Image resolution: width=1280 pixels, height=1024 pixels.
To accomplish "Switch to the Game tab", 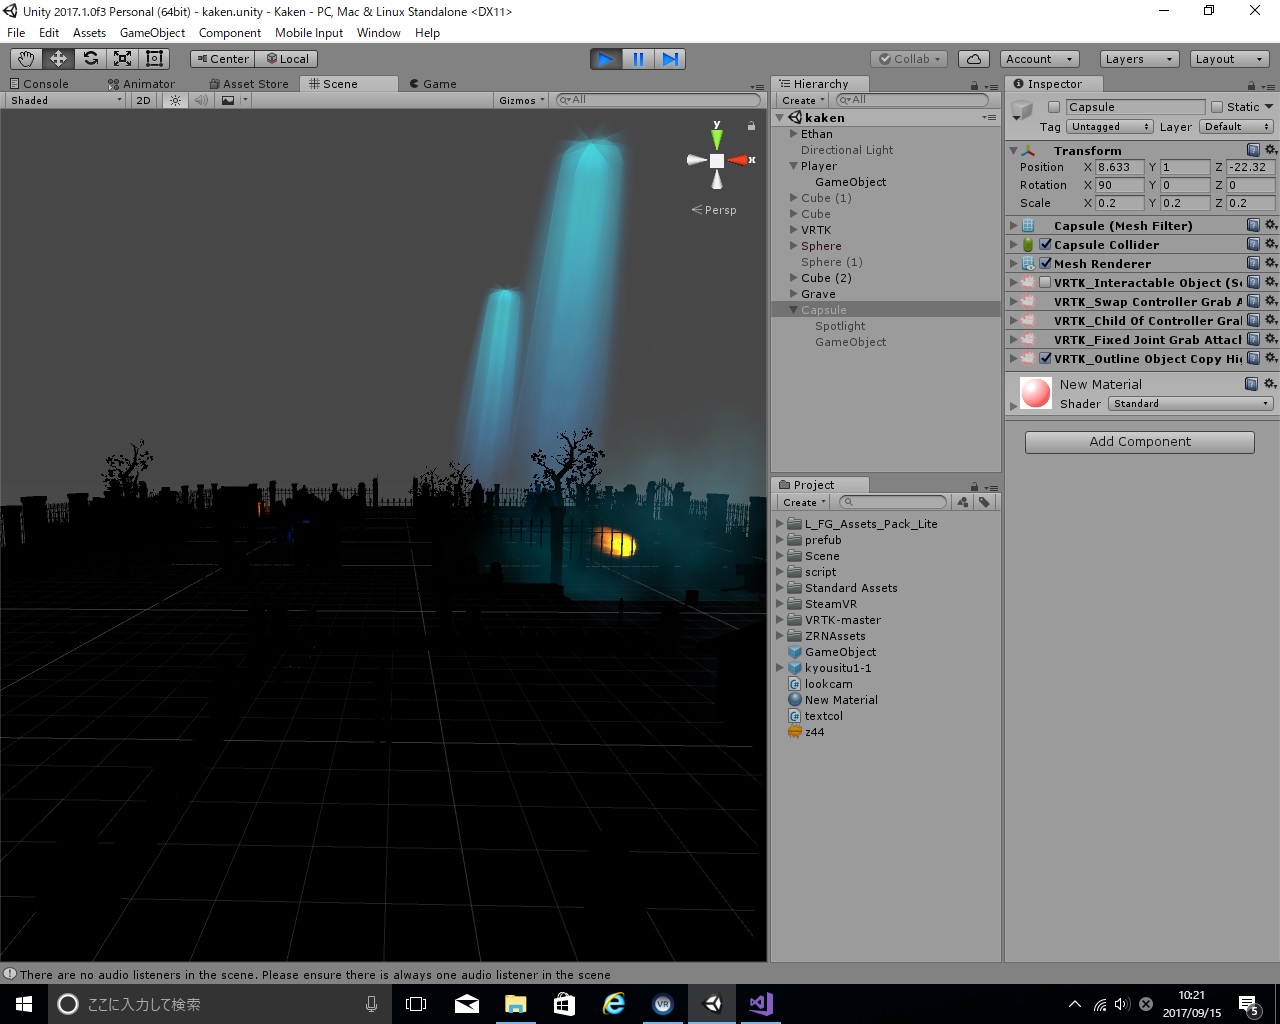I will [433, 84].
